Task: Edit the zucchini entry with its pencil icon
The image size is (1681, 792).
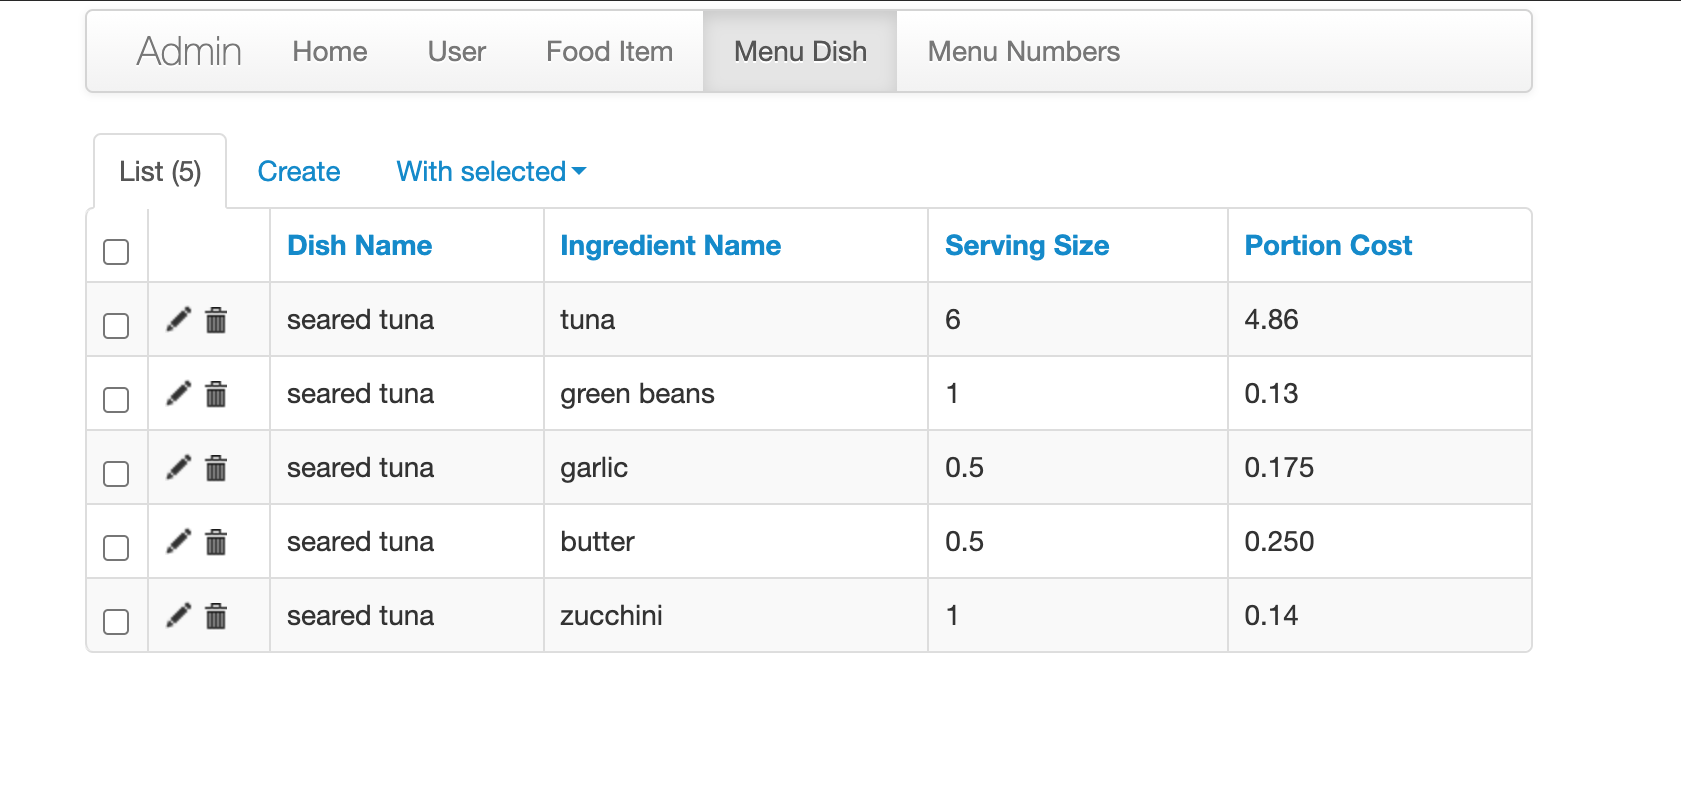Action: coord(178,616)
